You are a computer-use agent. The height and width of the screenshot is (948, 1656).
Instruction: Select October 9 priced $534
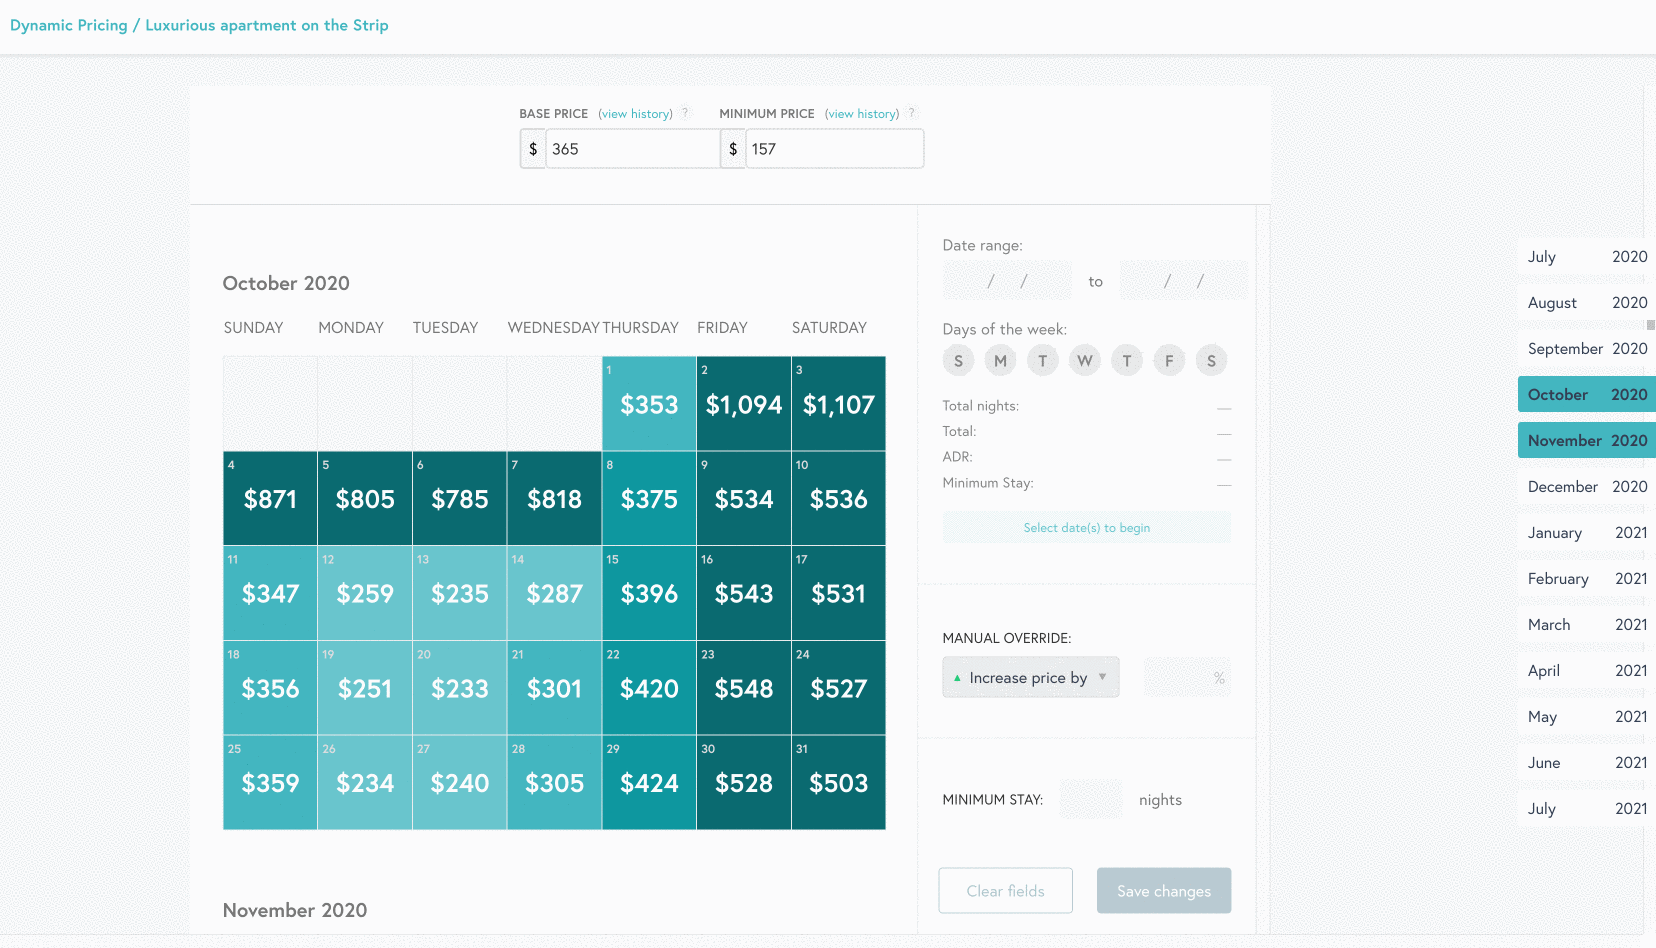click(744, 498)
